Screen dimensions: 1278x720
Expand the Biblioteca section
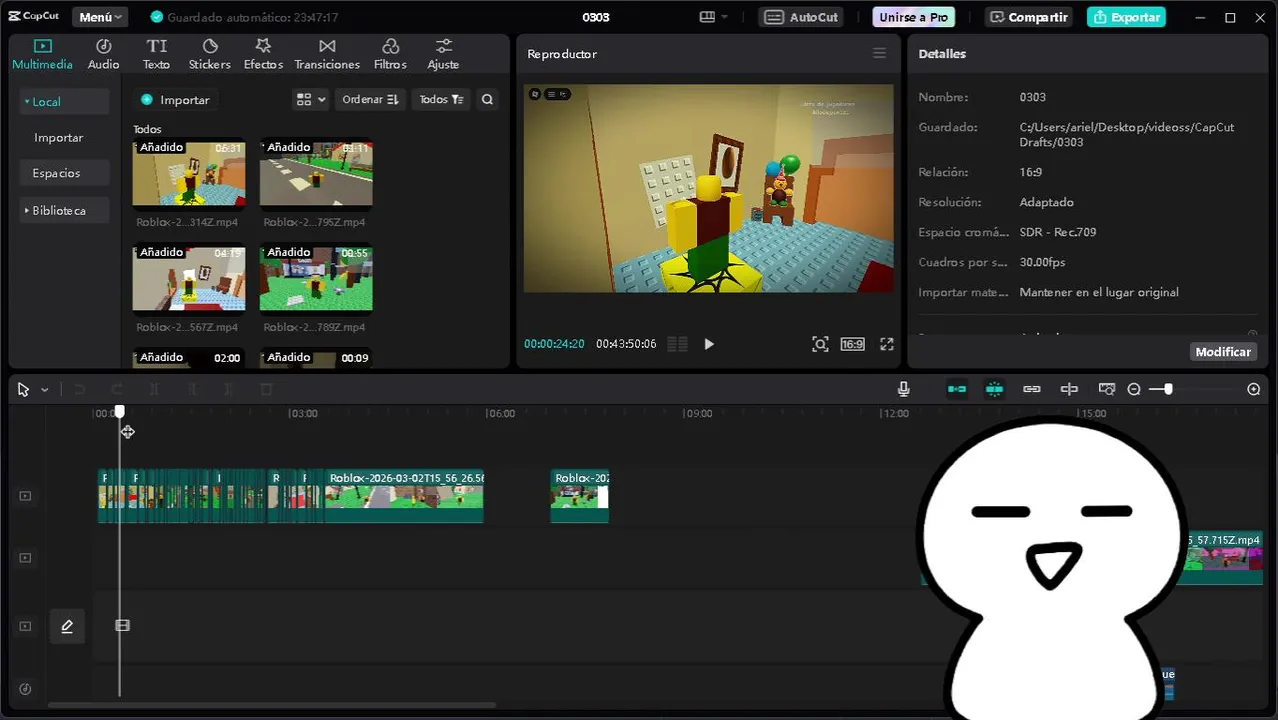pyautogui.click(x=64, y=211)
